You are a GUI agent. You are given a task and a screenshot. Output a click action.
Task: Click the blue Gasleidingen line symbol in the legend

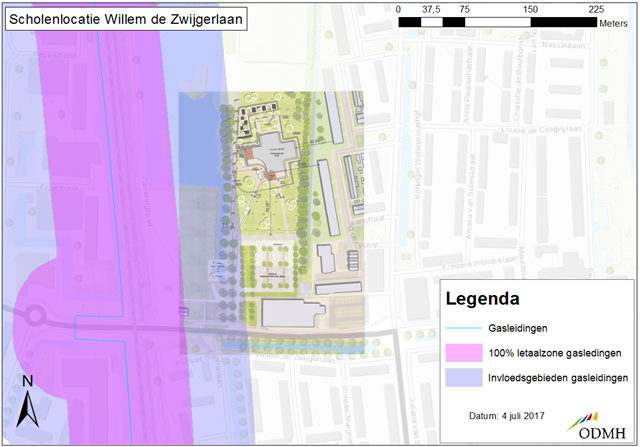pyautogui.click(x=464, y=328)
